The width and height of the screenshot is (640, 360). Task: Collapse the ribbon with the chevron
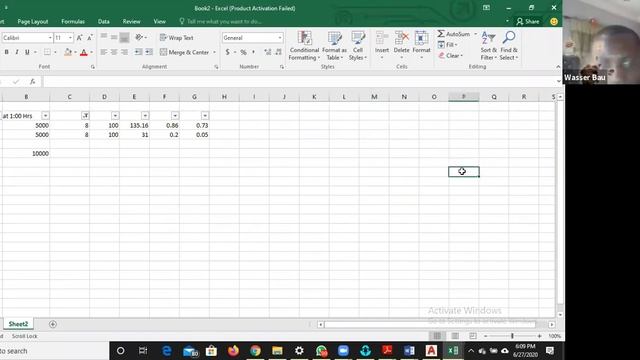point(558,67)
